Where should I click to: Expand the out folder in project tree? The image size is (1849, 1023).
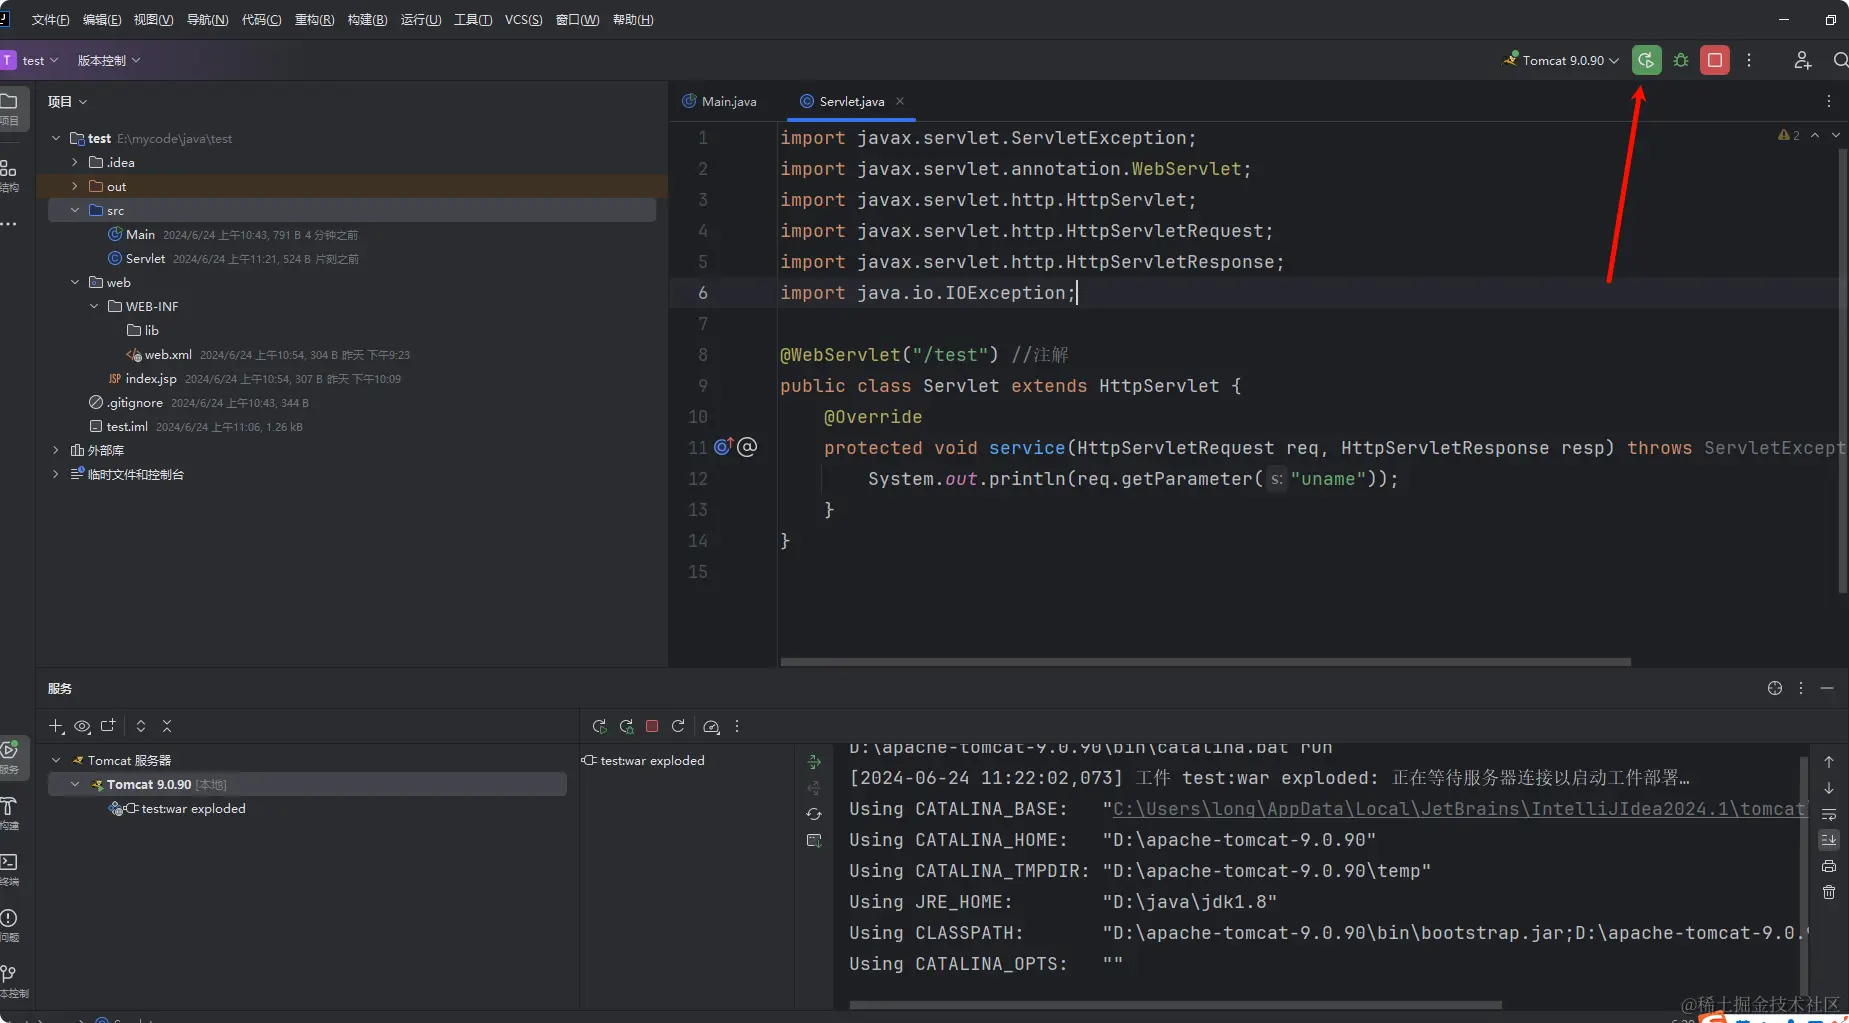[75, 186]
